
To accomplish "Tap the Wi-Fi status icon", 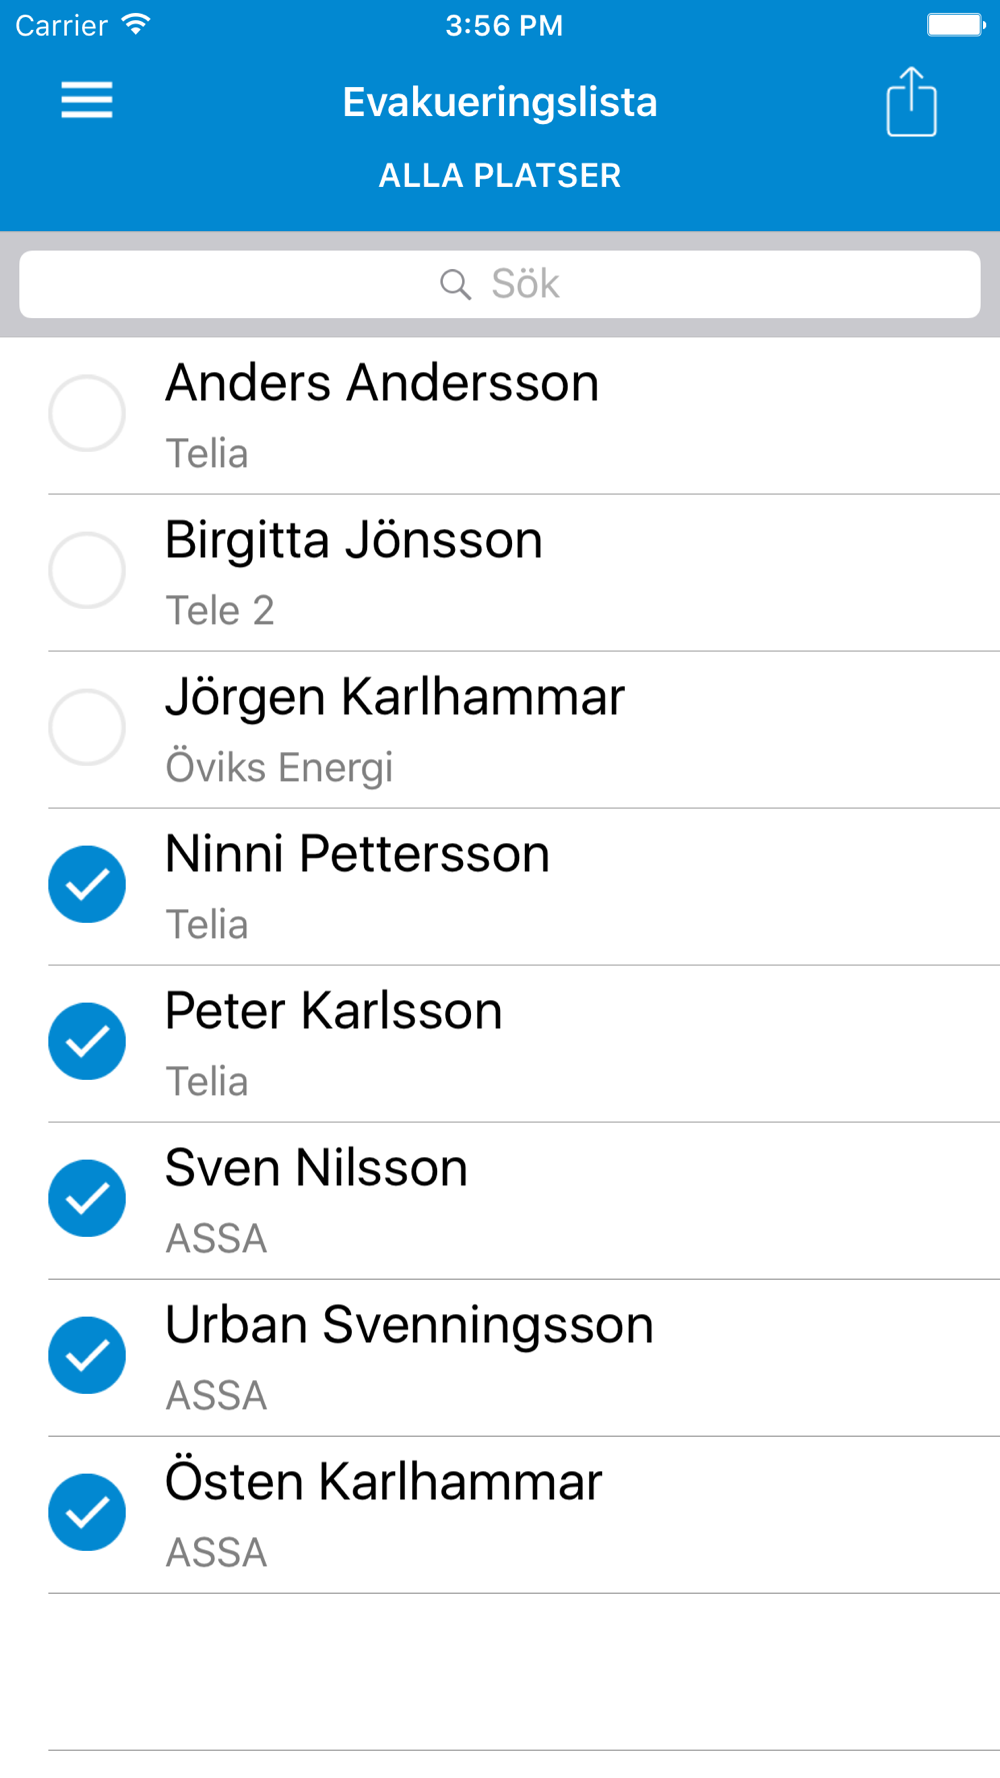I will click(x=136, y=24).
